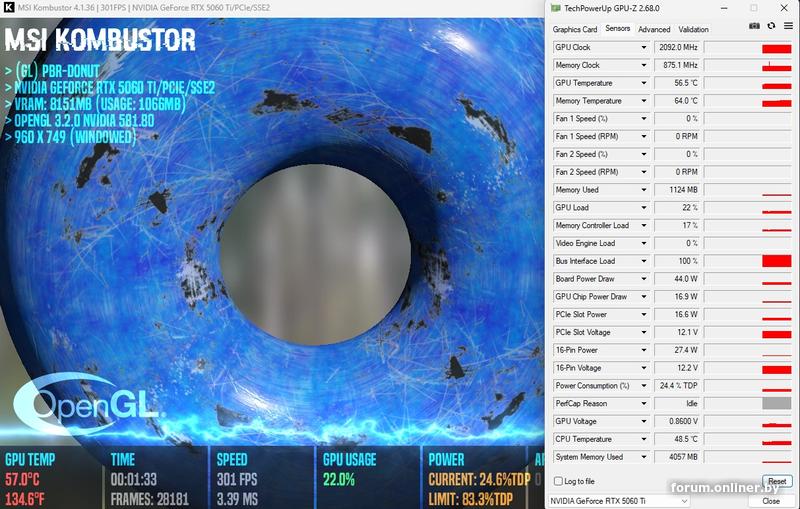Click the Reset button

[x=777, y=481]
